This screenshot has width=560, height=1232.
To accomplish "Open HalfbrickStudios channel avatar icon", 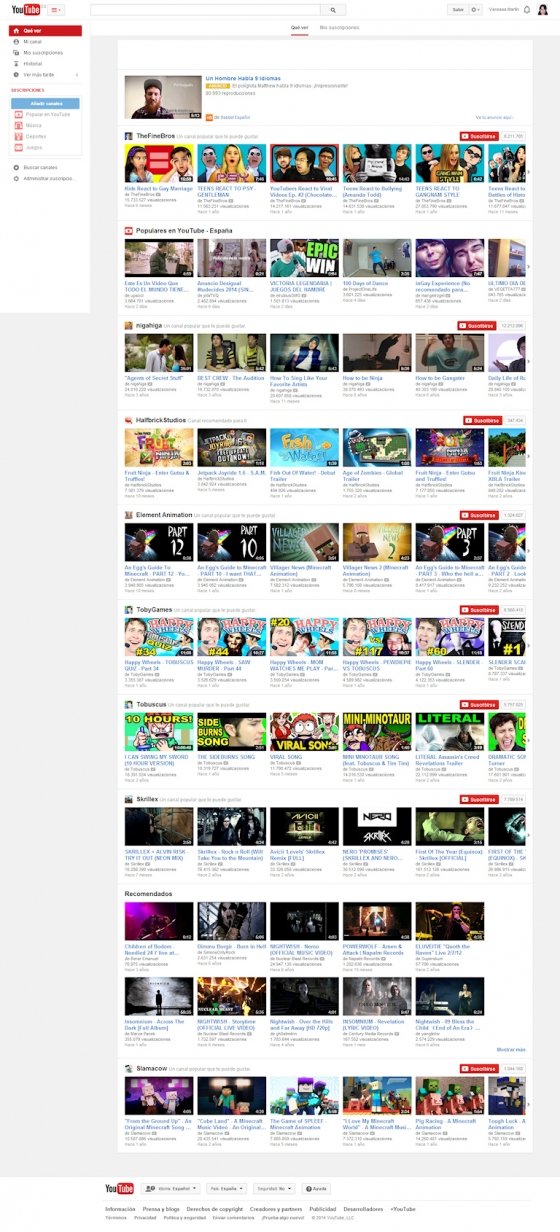I will pyautogui.click(x=129, y=420).
